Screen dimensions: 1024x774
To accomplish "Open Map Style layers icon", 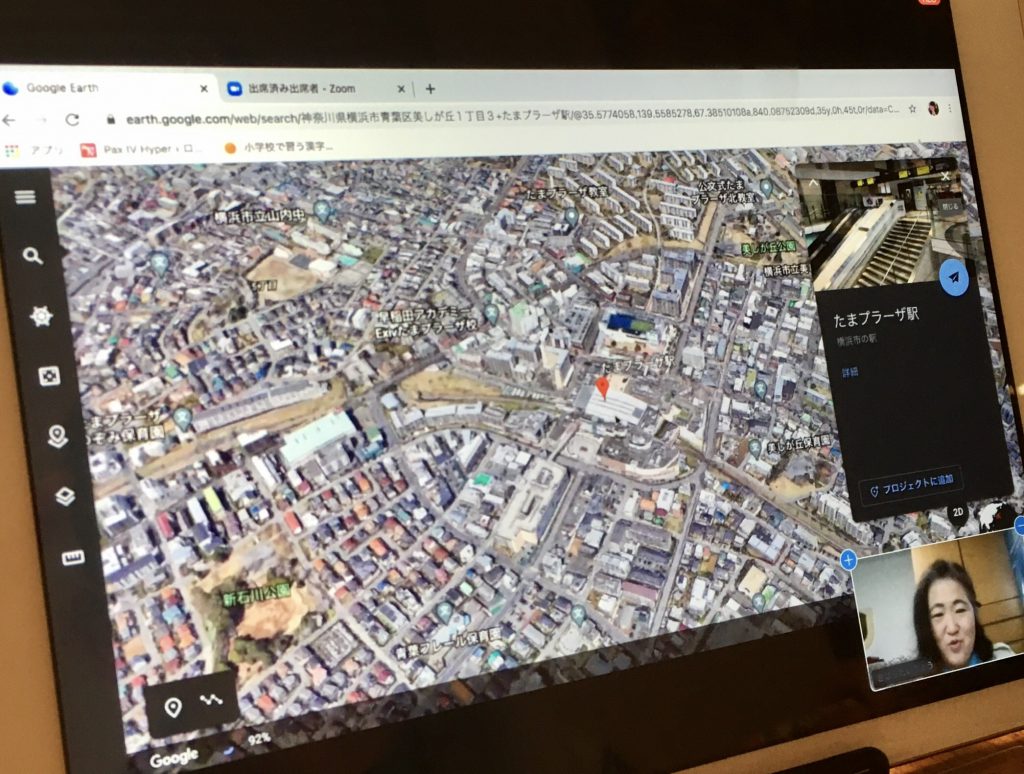I will pos(65,496).
